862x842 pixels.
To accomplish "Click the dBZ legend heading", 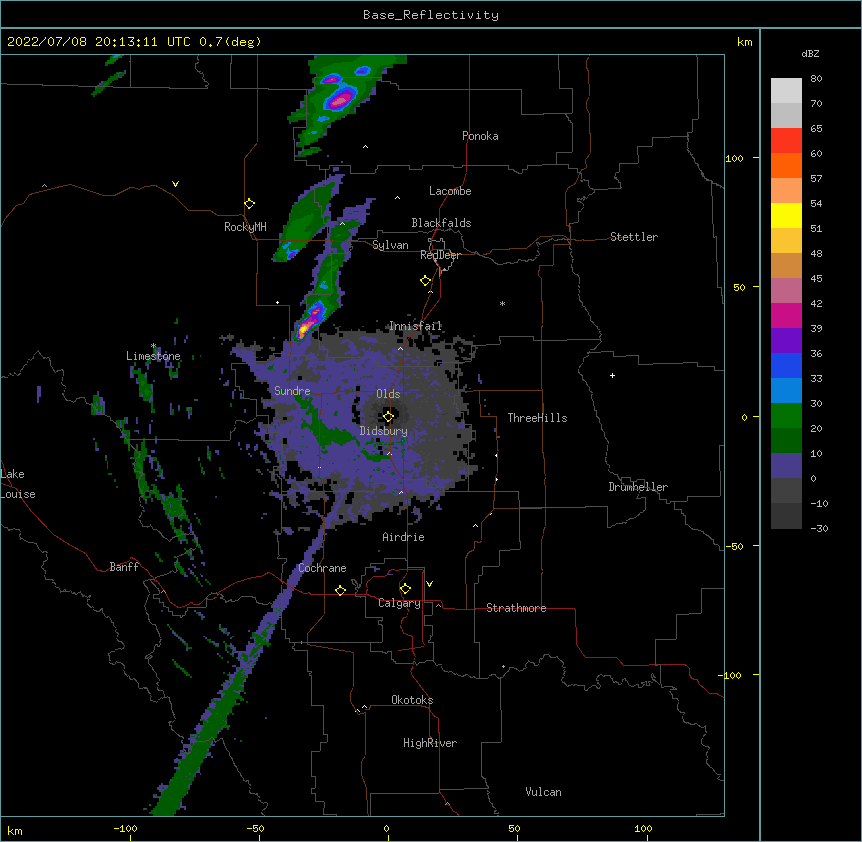I will (x=810, y=53).
